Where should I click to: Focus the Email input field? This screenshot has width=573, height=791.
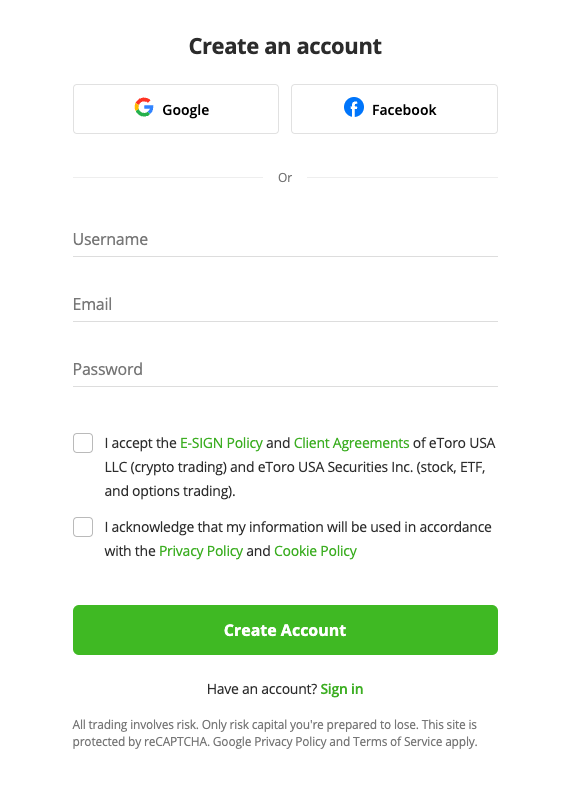click(285, 305)
